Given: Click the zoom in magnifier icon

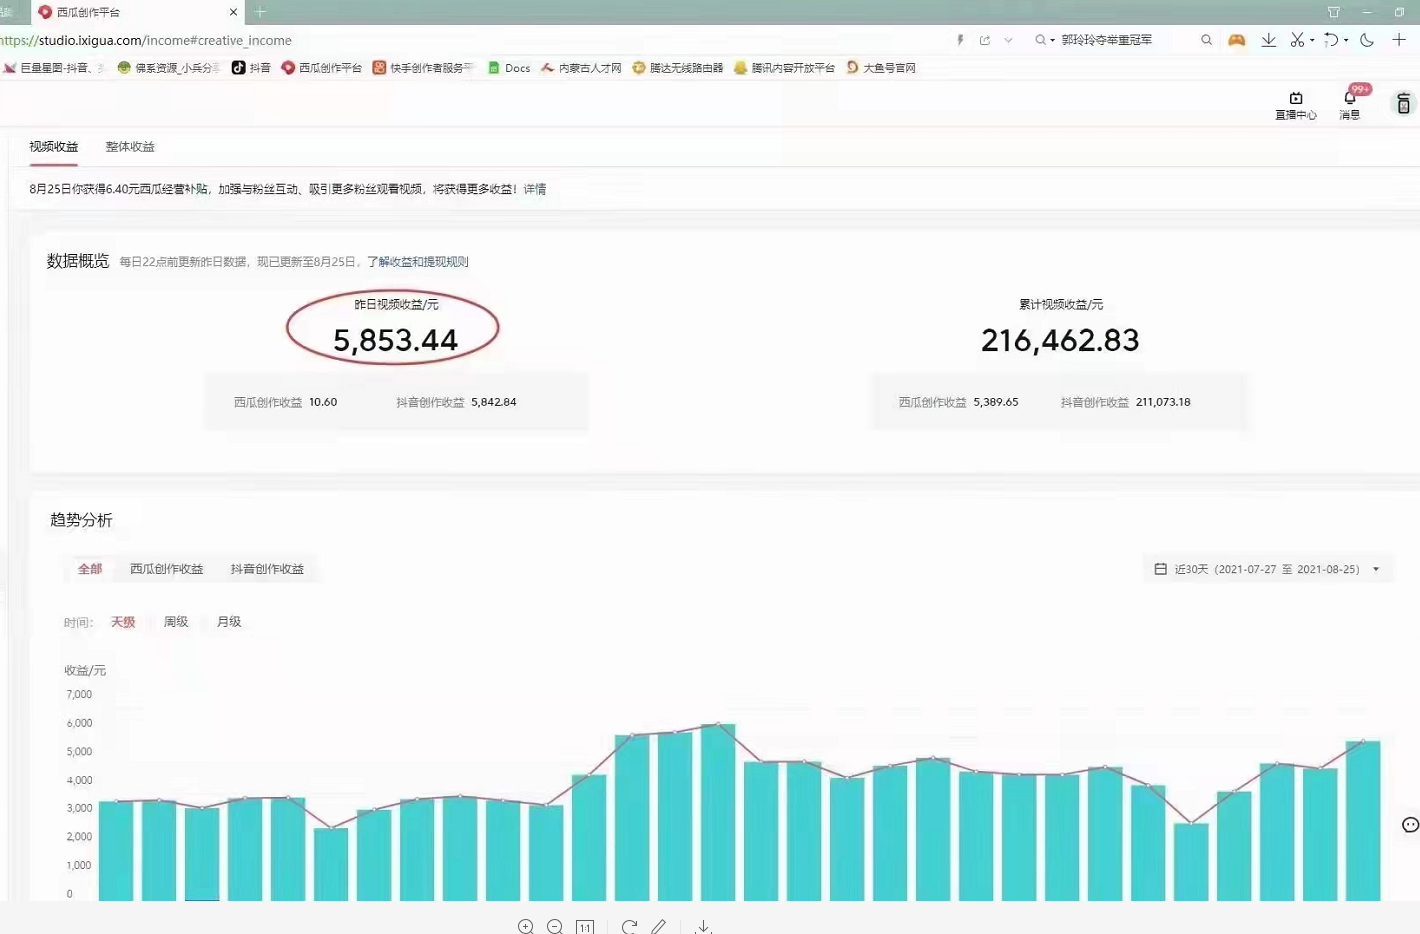Looking at the screenshot, I should 525,927.
